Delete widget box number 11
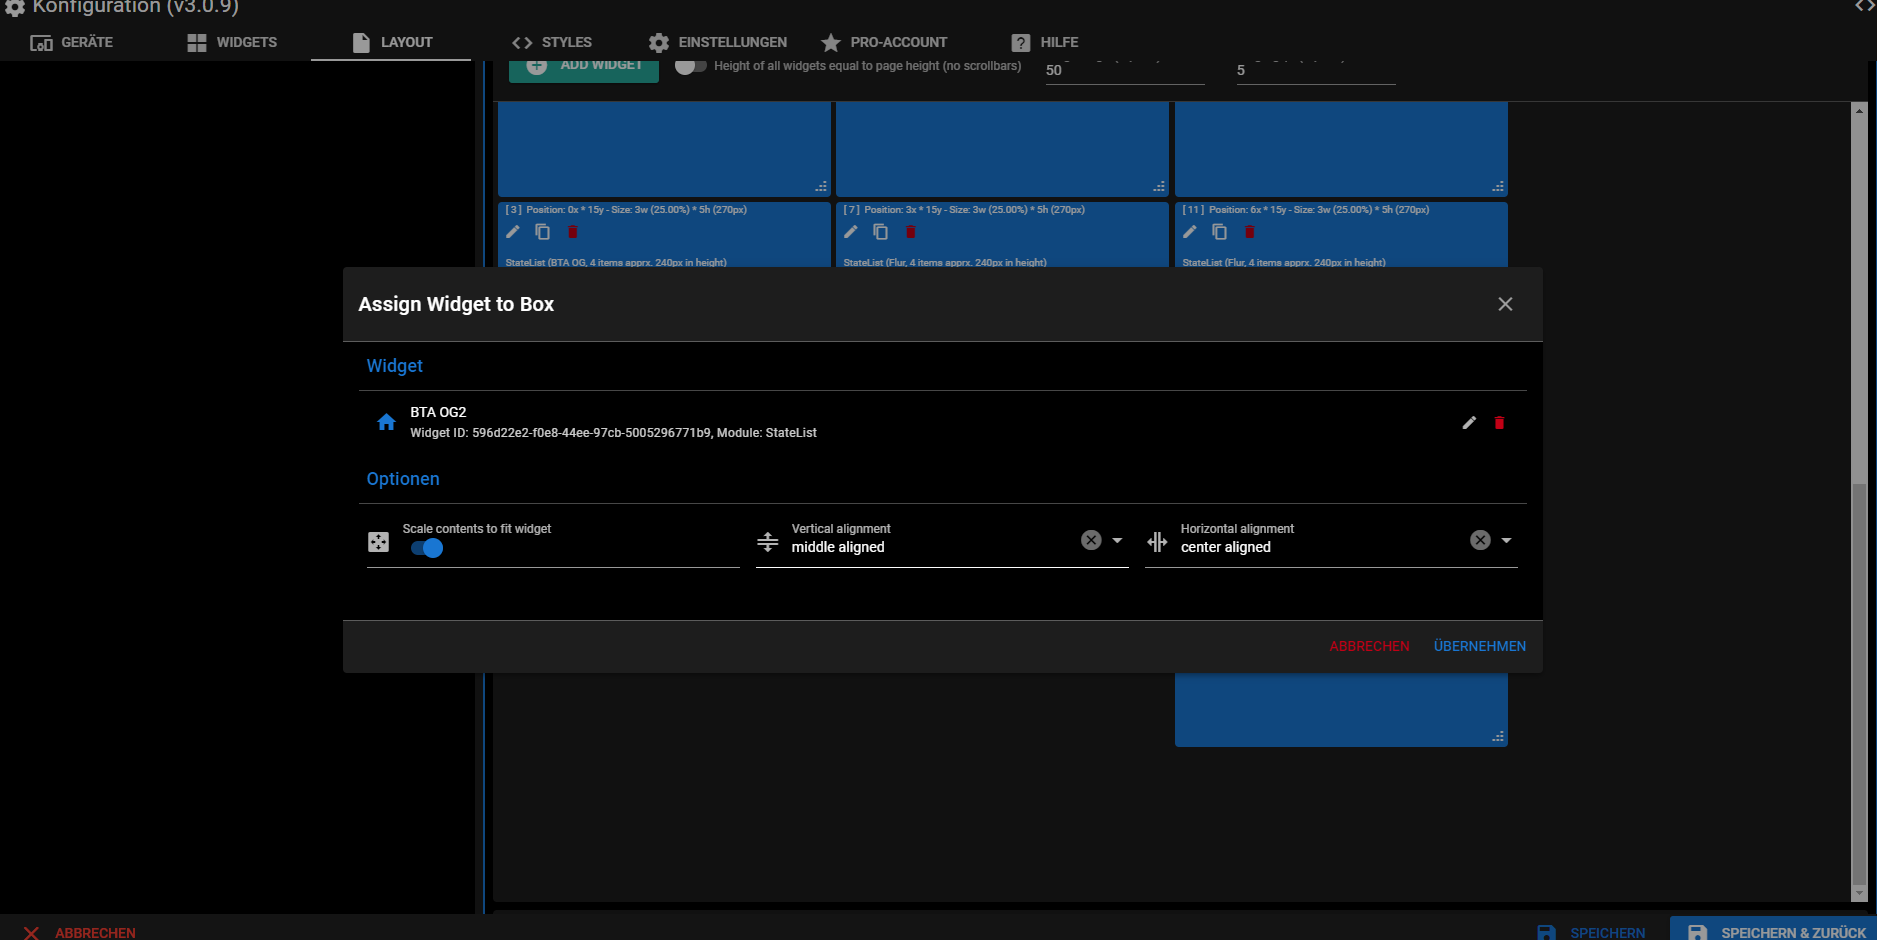 [1250, 232]
